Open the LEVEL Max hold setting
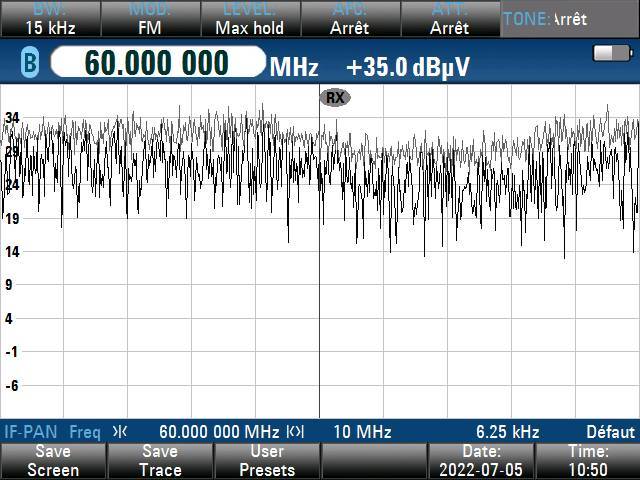The width and height of the screenshot is (640, 480). point(249,19)
